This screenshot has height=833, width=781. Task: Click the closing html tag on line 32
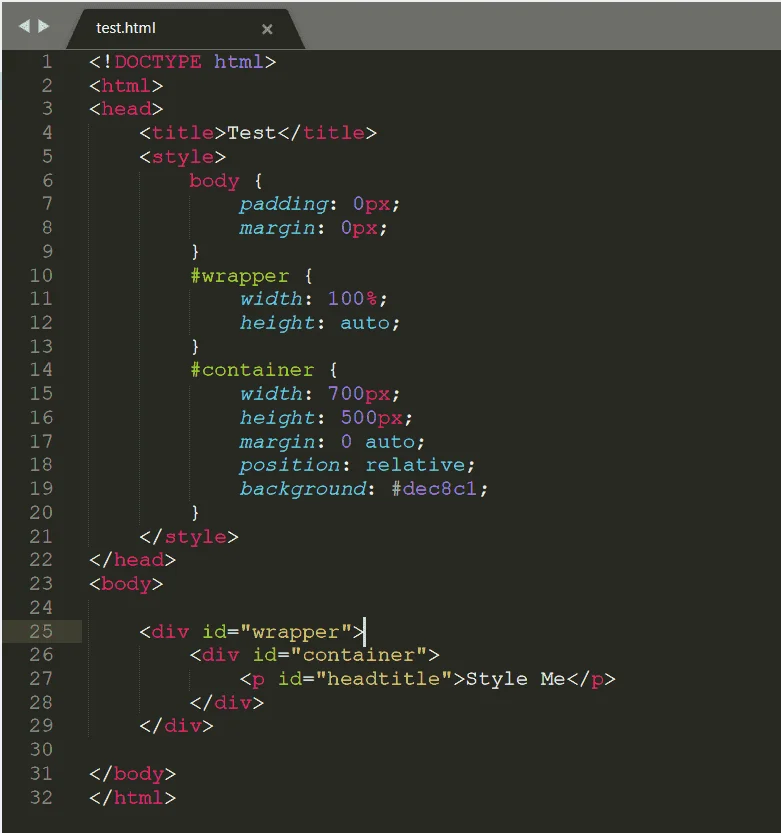tap(132, 797)
